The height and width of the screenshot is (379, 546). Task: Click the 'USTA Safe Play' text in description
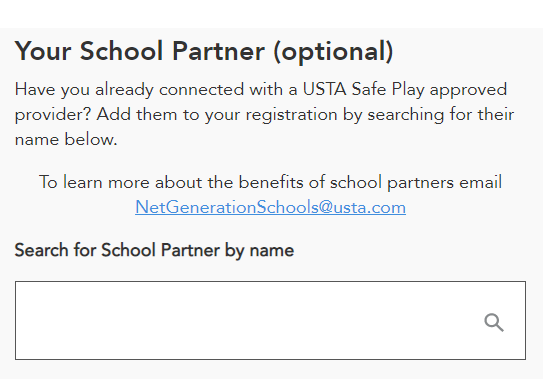364,89
